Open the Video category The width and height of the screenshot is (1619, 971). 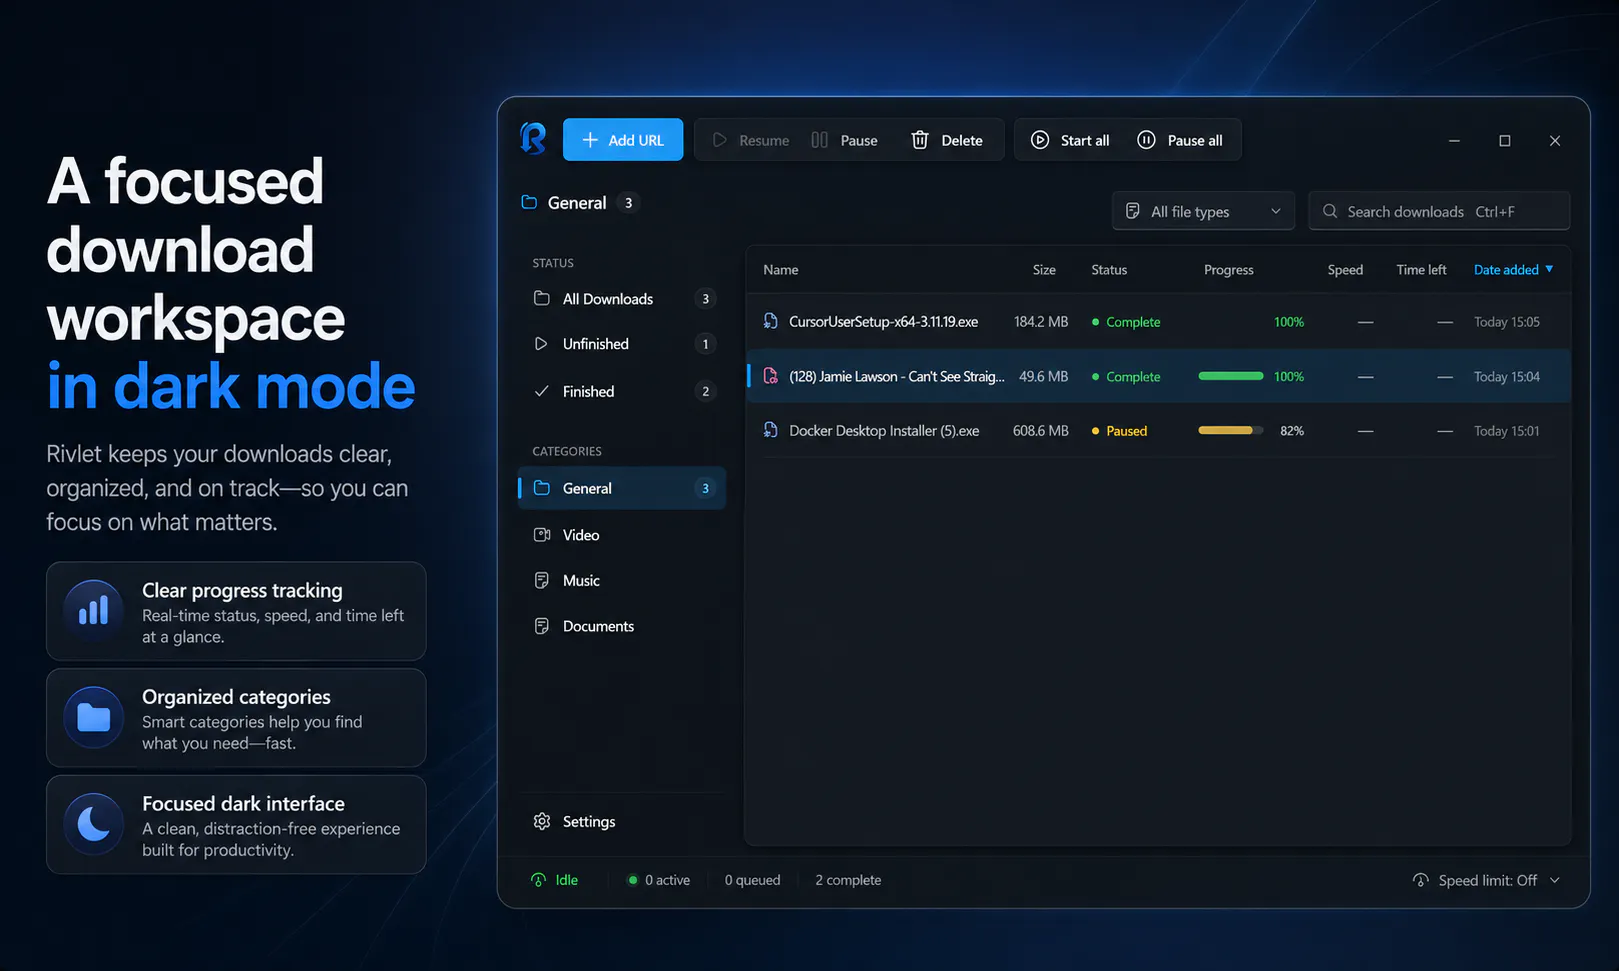coord(622,535)
